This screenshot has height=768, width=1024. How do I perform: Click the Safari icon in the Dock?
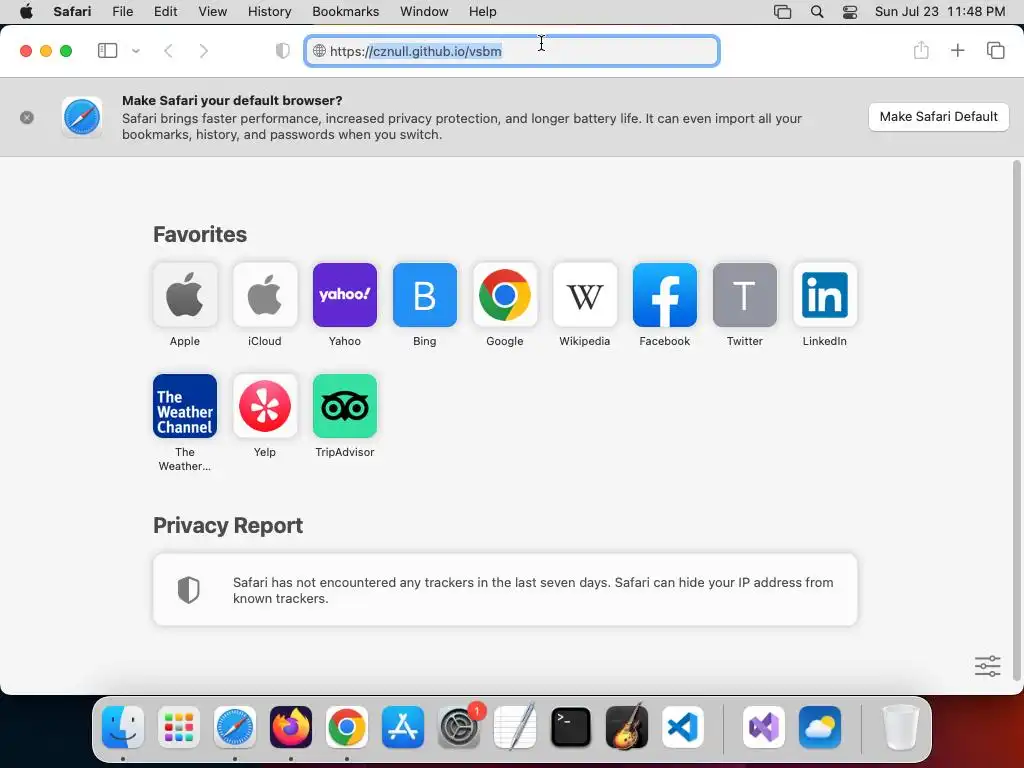234,727
